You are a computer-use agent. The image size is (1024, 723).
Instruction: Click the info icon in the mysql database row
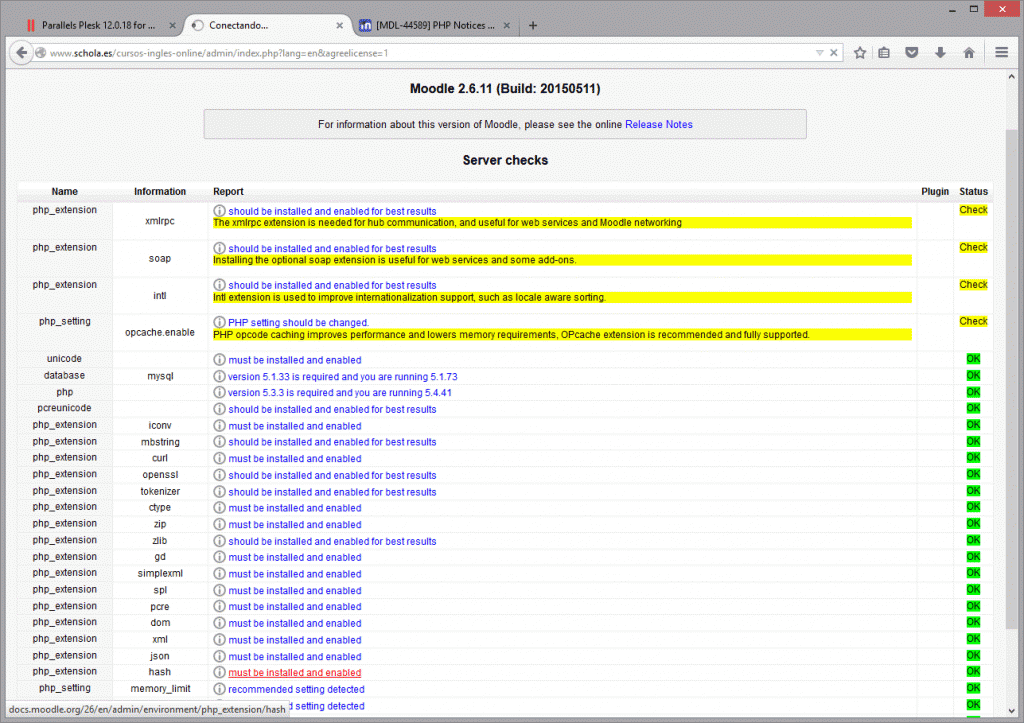219,376
